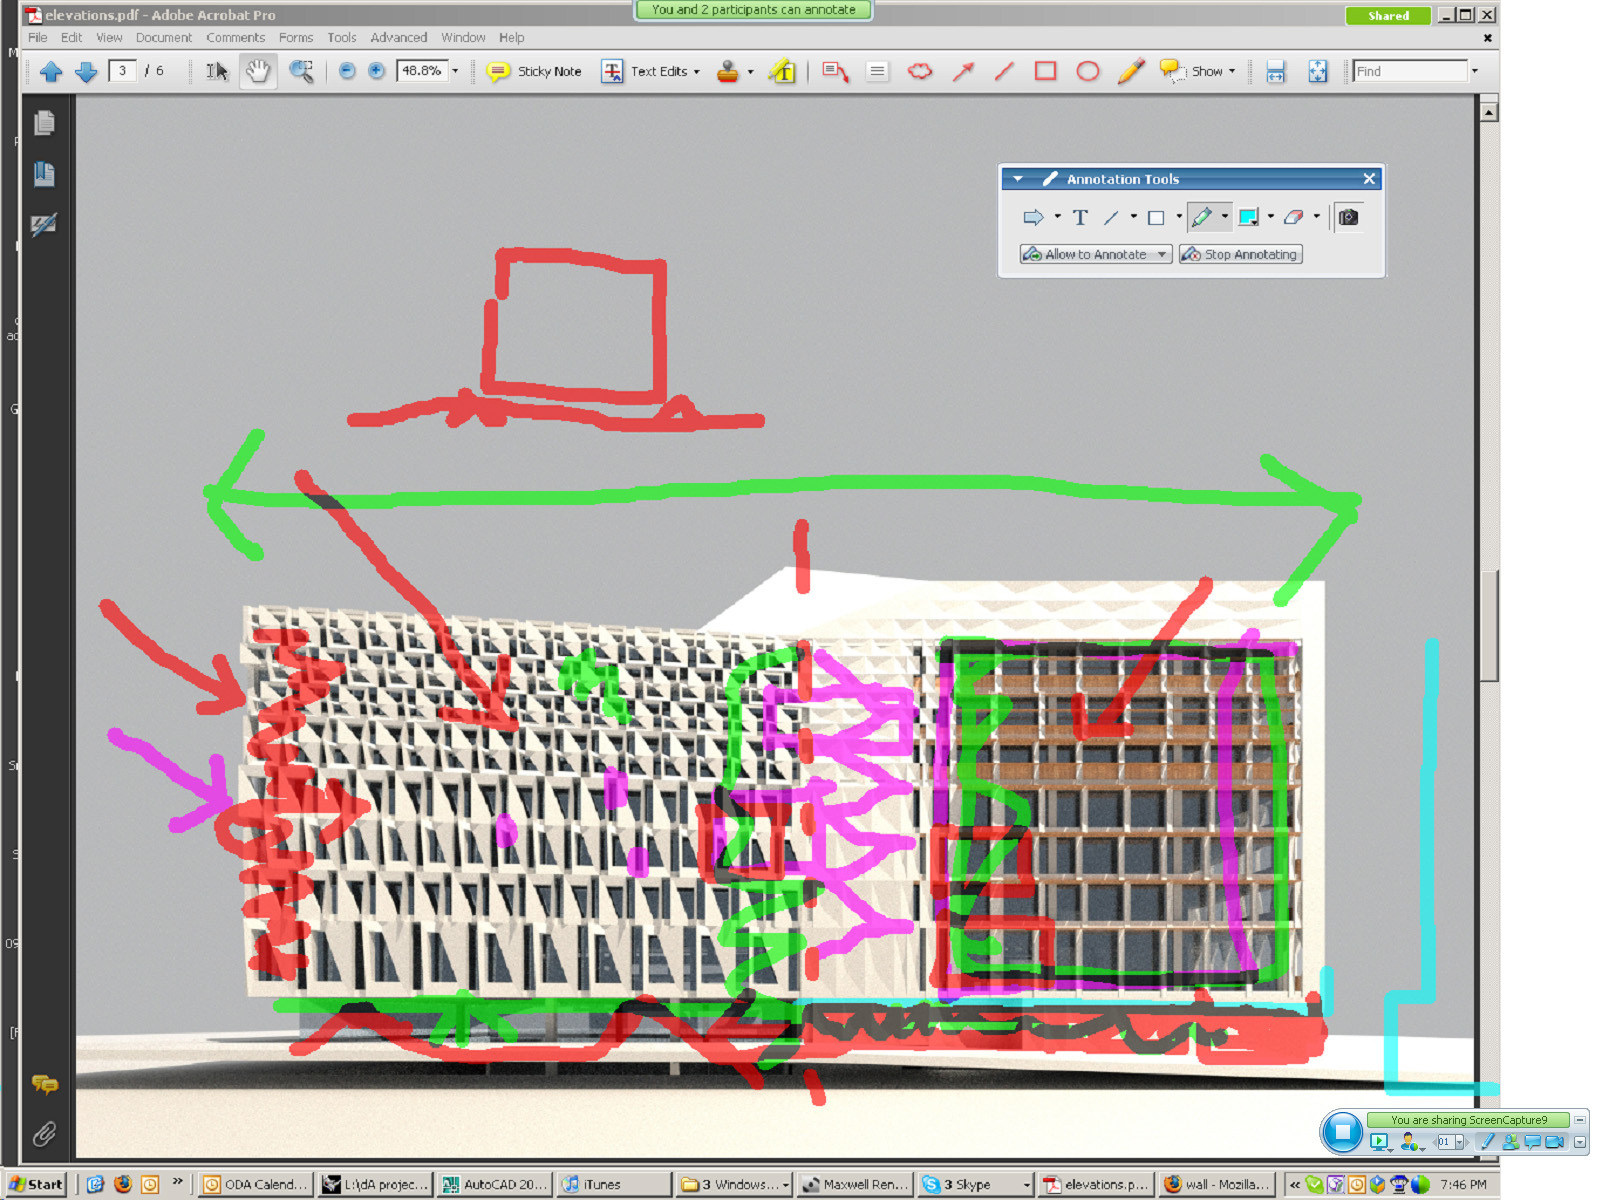The height and width of the screenshot is (1200, 1600).
Task: Select the Arrow drawing tool
Action: 963,71
